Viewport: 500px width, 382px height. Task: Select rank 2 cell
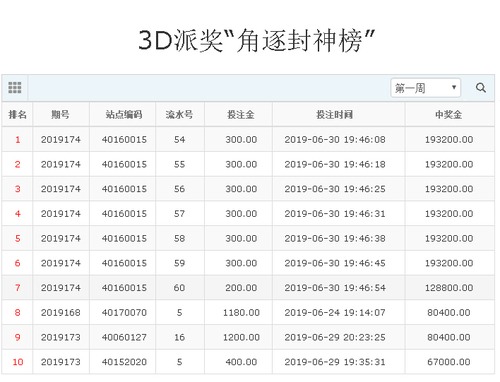(17, 164)
